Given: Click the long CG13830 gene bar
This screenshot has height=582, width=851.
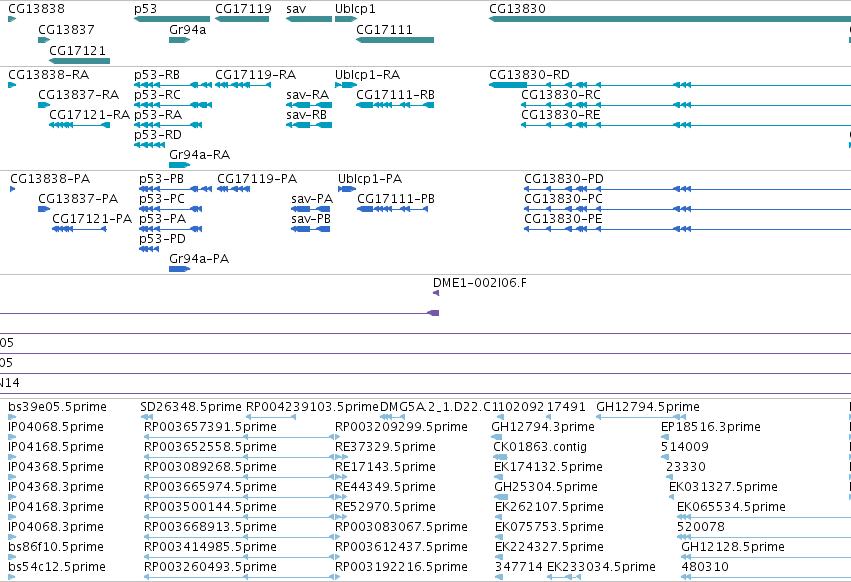Looking at the screenshot, I should [670, 19].
